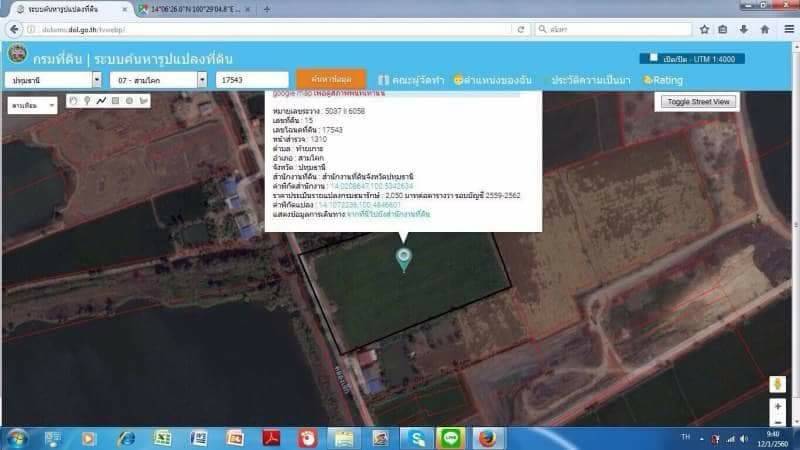Screen dimensions: 800x450
Task: Open the 07 - สามโคก district dropdown
Action: (x=159, y=79)
